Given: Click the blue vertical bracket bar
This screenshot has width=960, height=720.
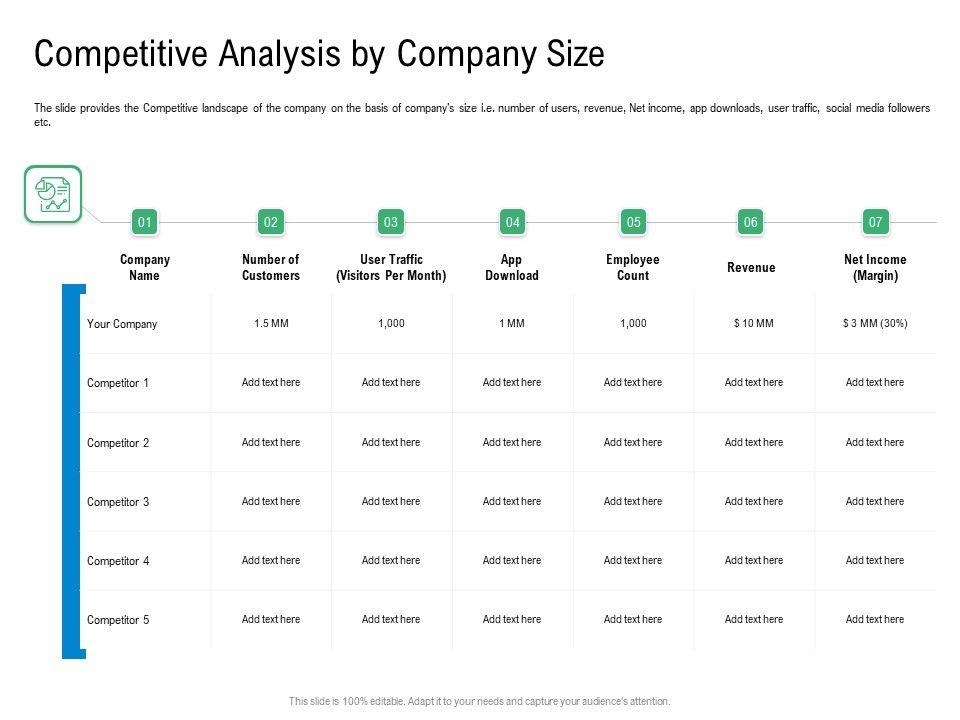Looking at the screenshot, I should (x=68, y=471).
